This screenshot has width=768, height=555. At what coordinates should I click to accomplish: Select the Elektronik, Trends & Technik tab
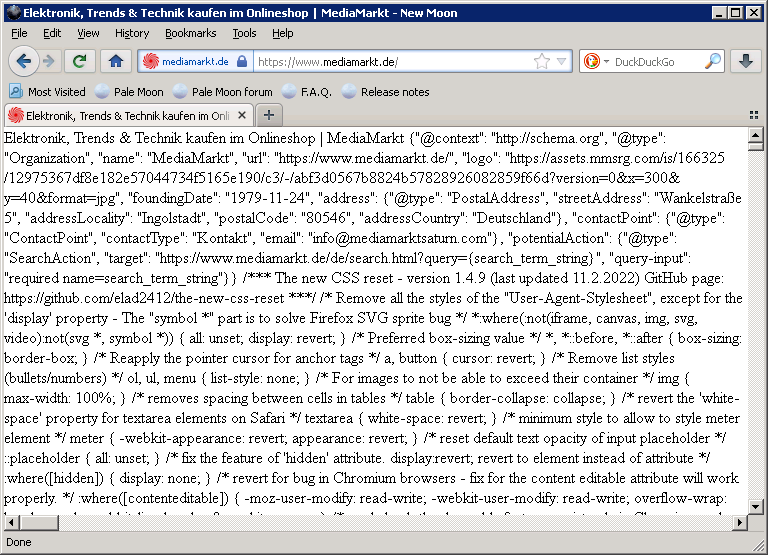click(x=128, y=116)
